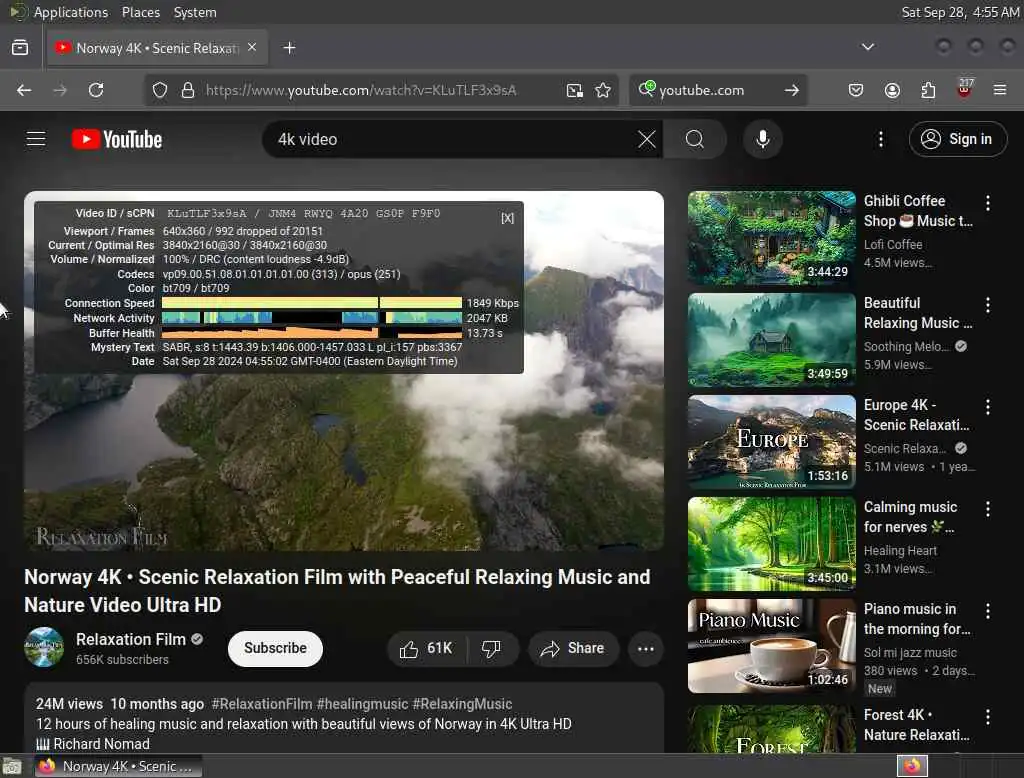Subscribe to Relaxation Film channel
This screenshot has height=778, width=1024.
[275, 649]
